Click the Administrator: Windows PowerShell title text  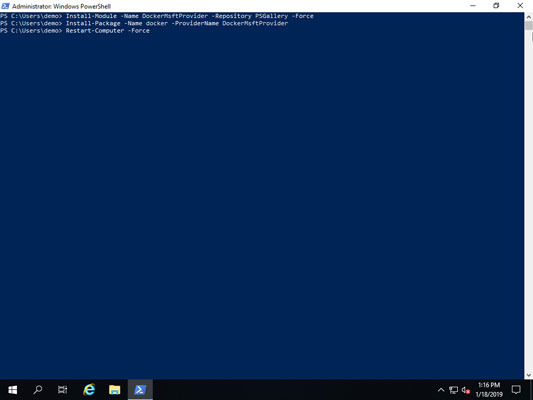(x=62, y=6)
